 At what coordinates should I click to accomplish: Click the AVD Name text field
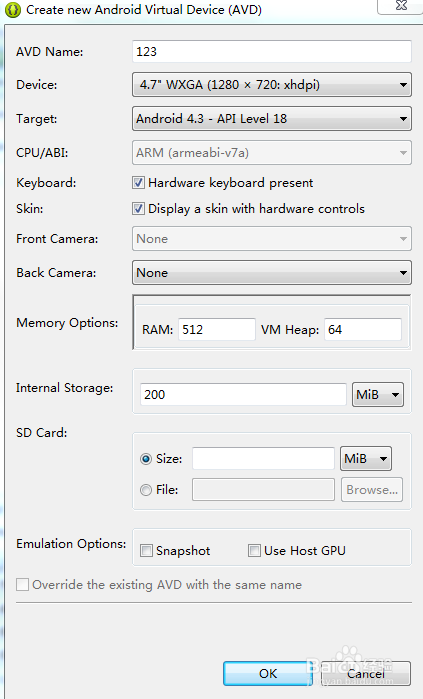tap(271, 52)
